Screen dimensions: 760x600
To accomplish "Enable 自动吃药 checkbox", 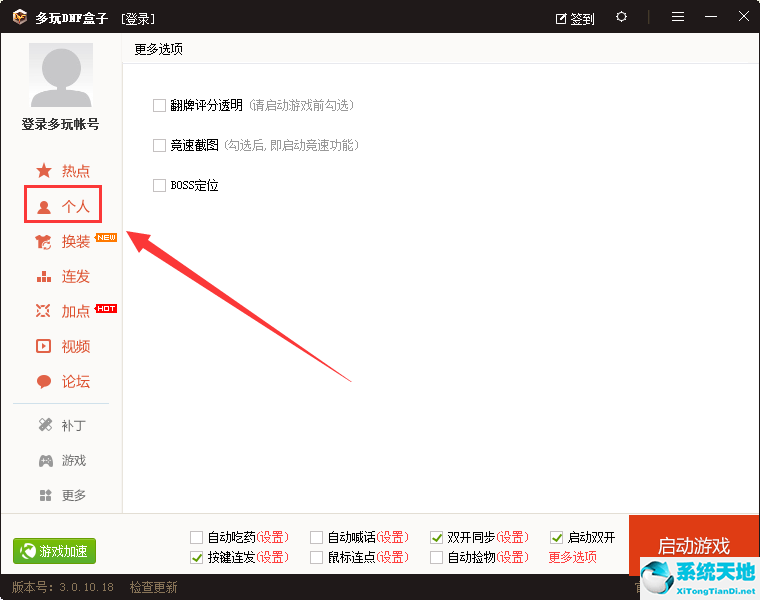I will [x=196, y=537].
